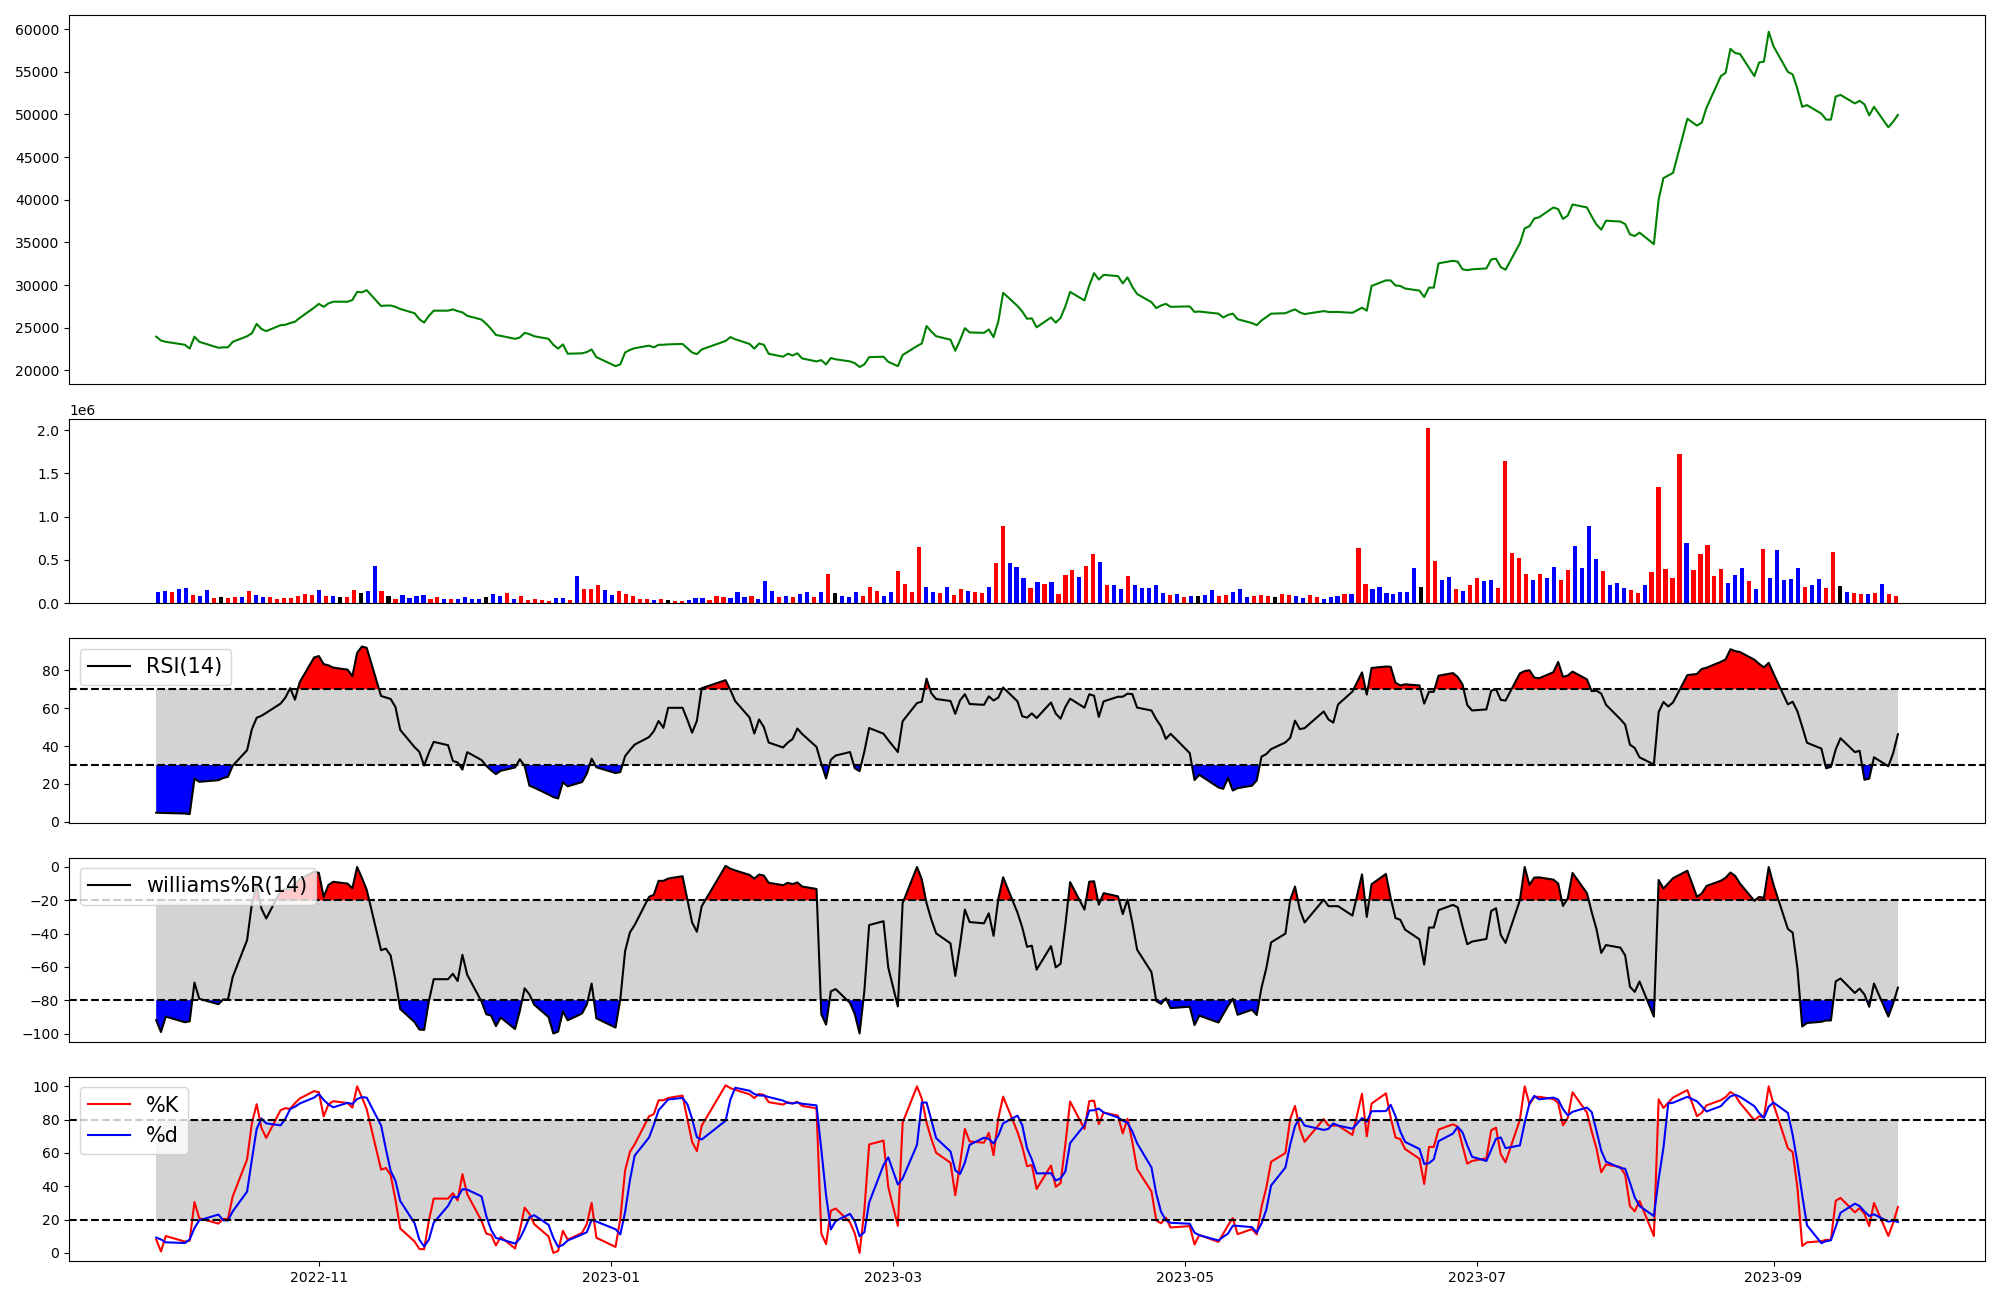Select the %d legend text
This screenshot has height=1300, width=2000.
click(162, 1135)
